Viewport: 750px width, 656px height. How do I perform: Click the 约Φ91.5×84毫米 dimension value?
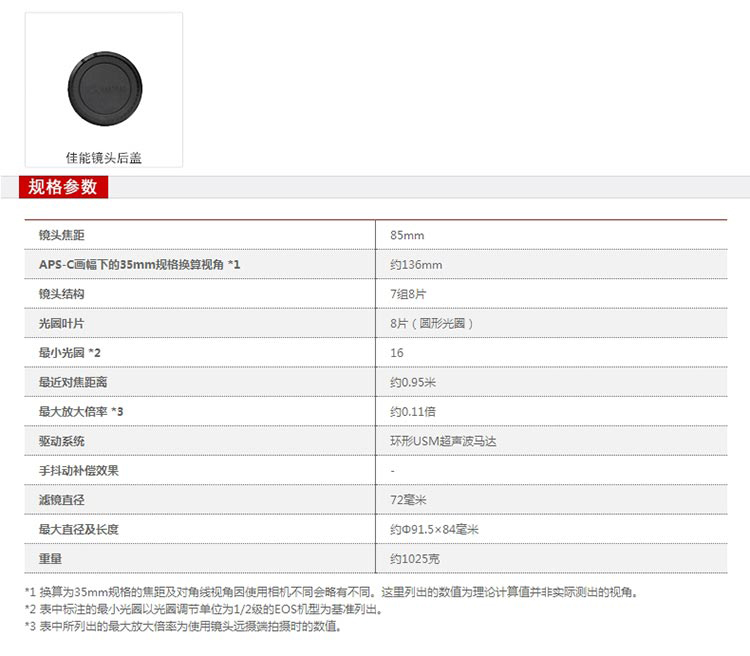click(x=434, y=529)
